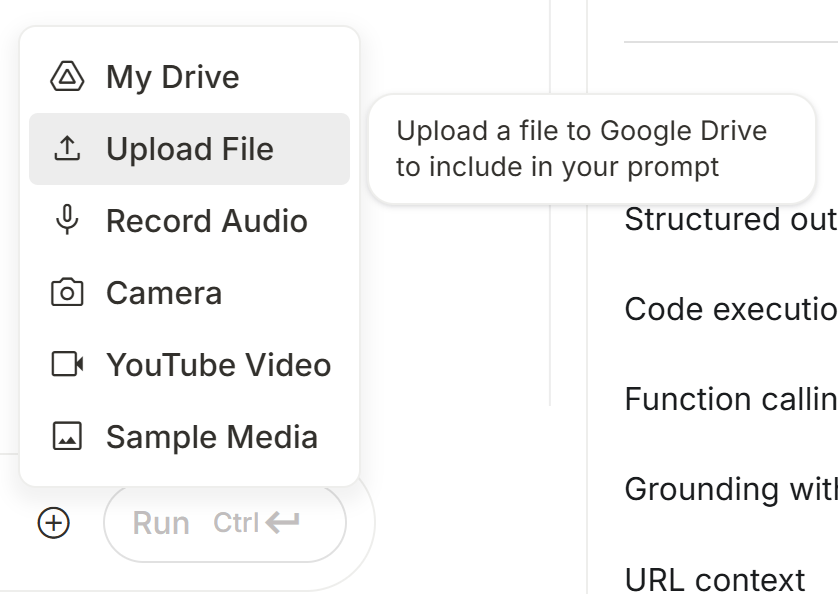Pick the Camera label in the menu
Image resolution: width=838 pixels, height=594 pixels.
(x=164, y=293)
